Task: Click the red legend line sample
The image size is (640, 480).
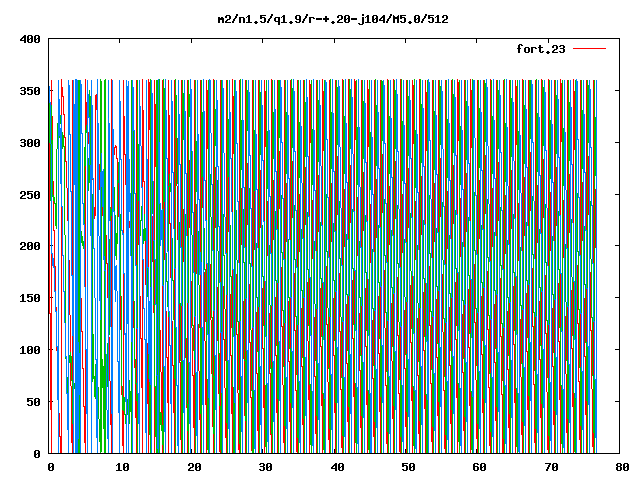Action: click(x=589, y=49)
